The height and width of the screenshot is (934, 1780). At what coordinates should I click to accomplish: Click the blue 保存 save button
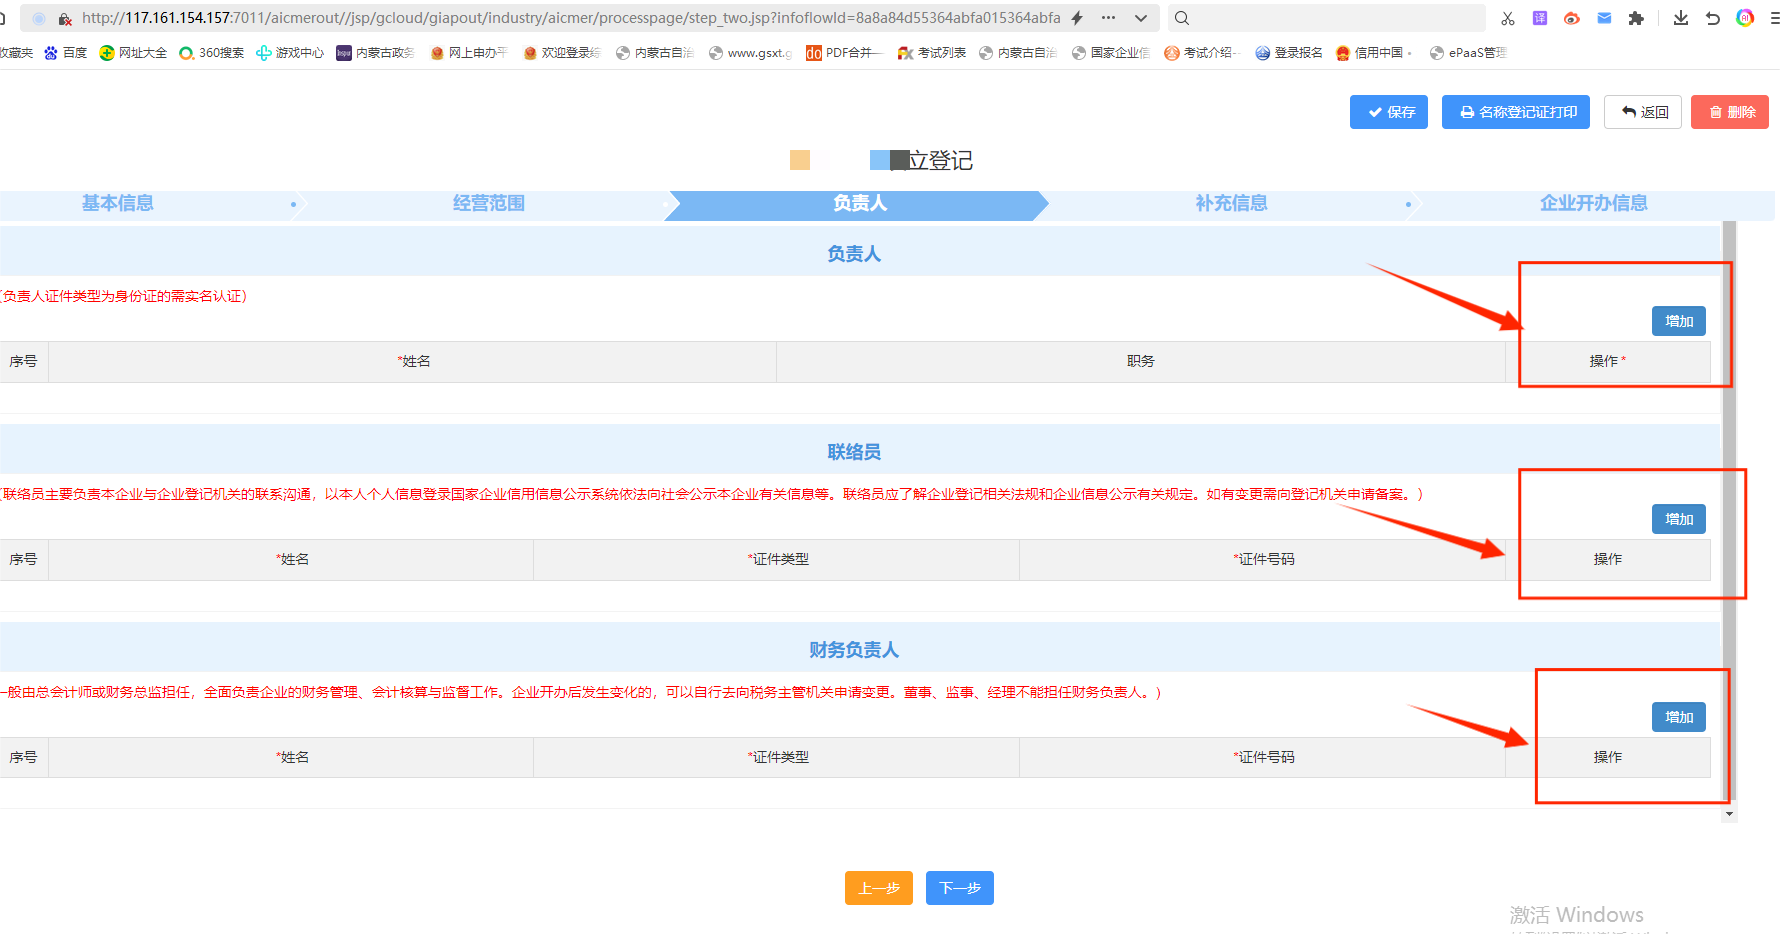click(1388, 112)
